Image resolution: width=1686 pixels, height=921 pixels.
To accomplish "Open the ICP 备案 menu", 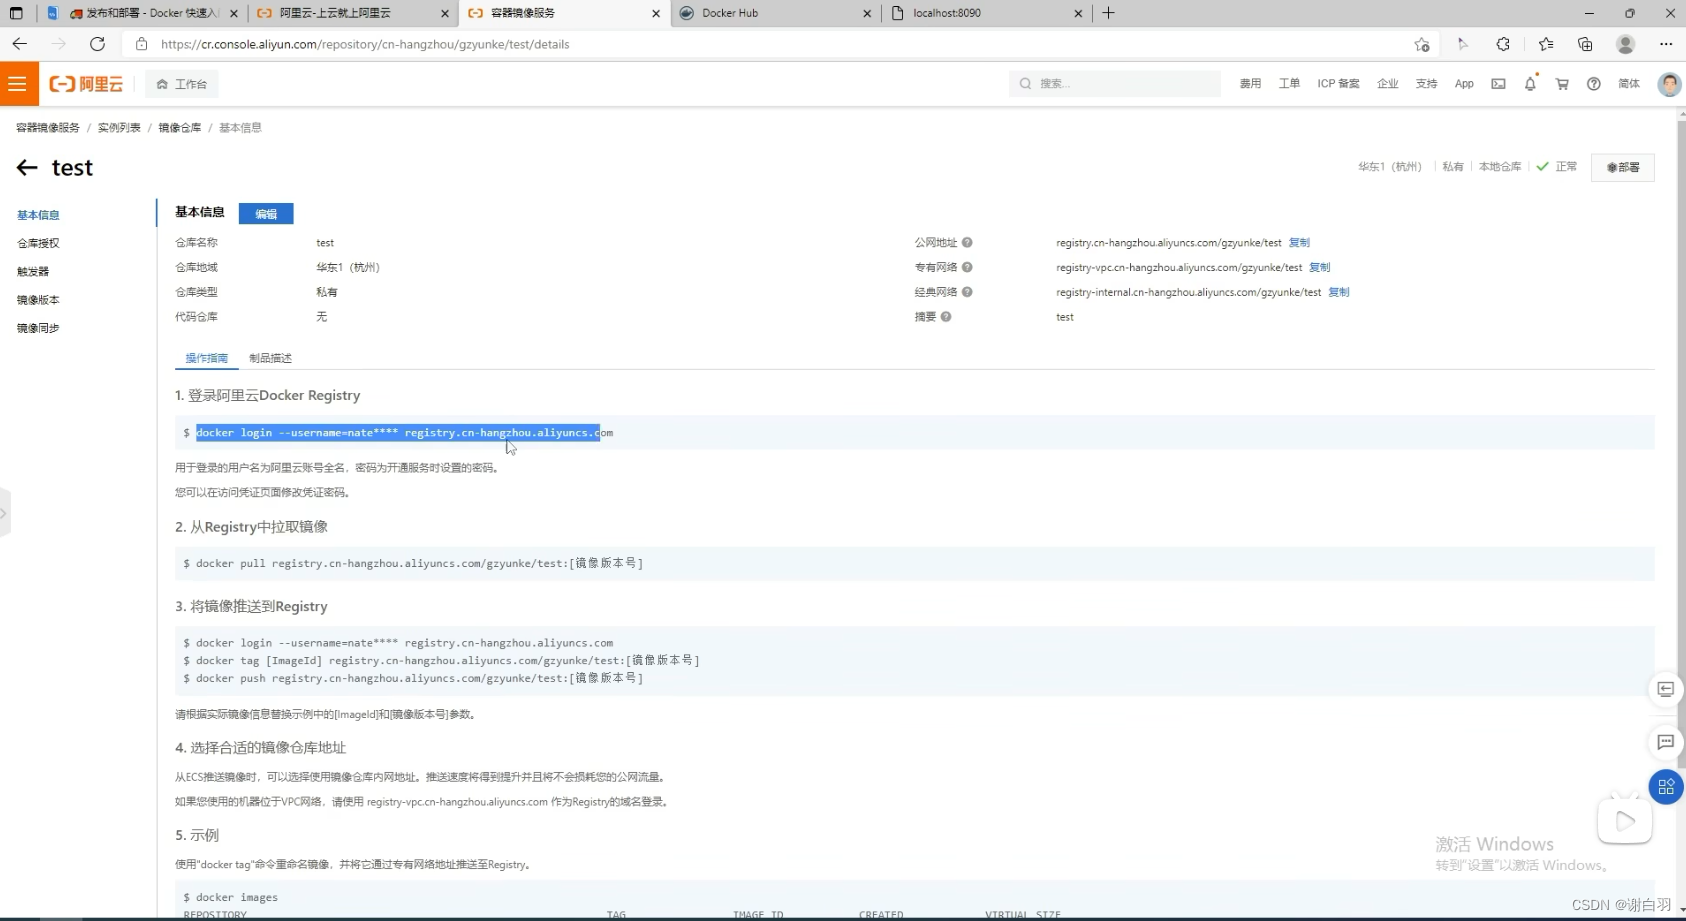I will pyautogui.click(x=1338, y=84).
